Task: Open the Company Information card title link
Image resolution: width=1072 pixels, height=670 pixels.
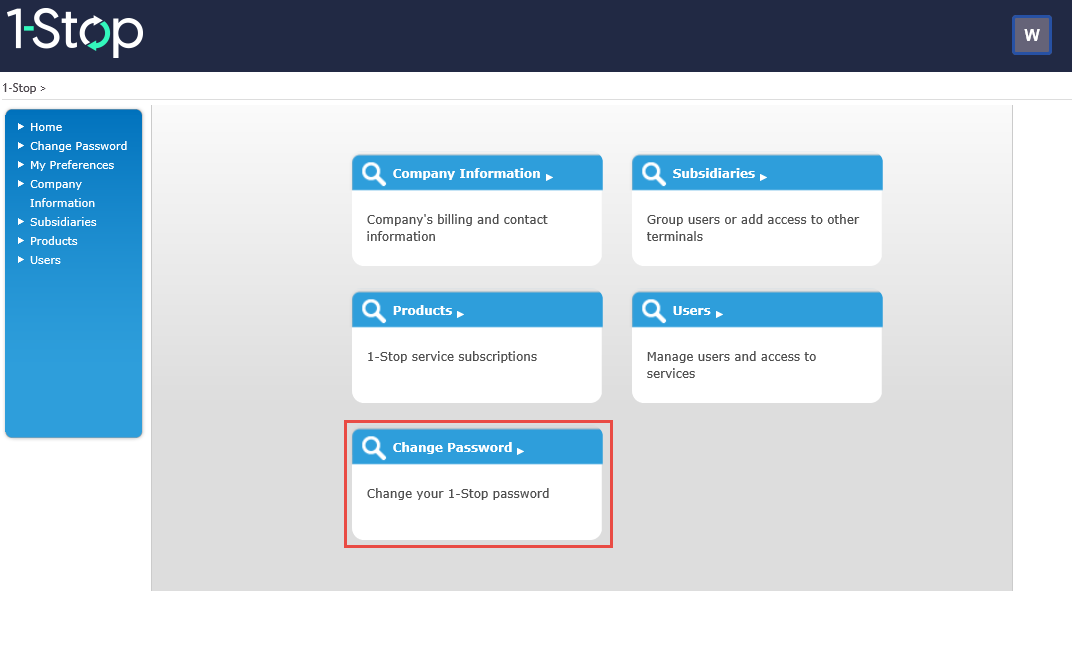Action: point(466,174)
